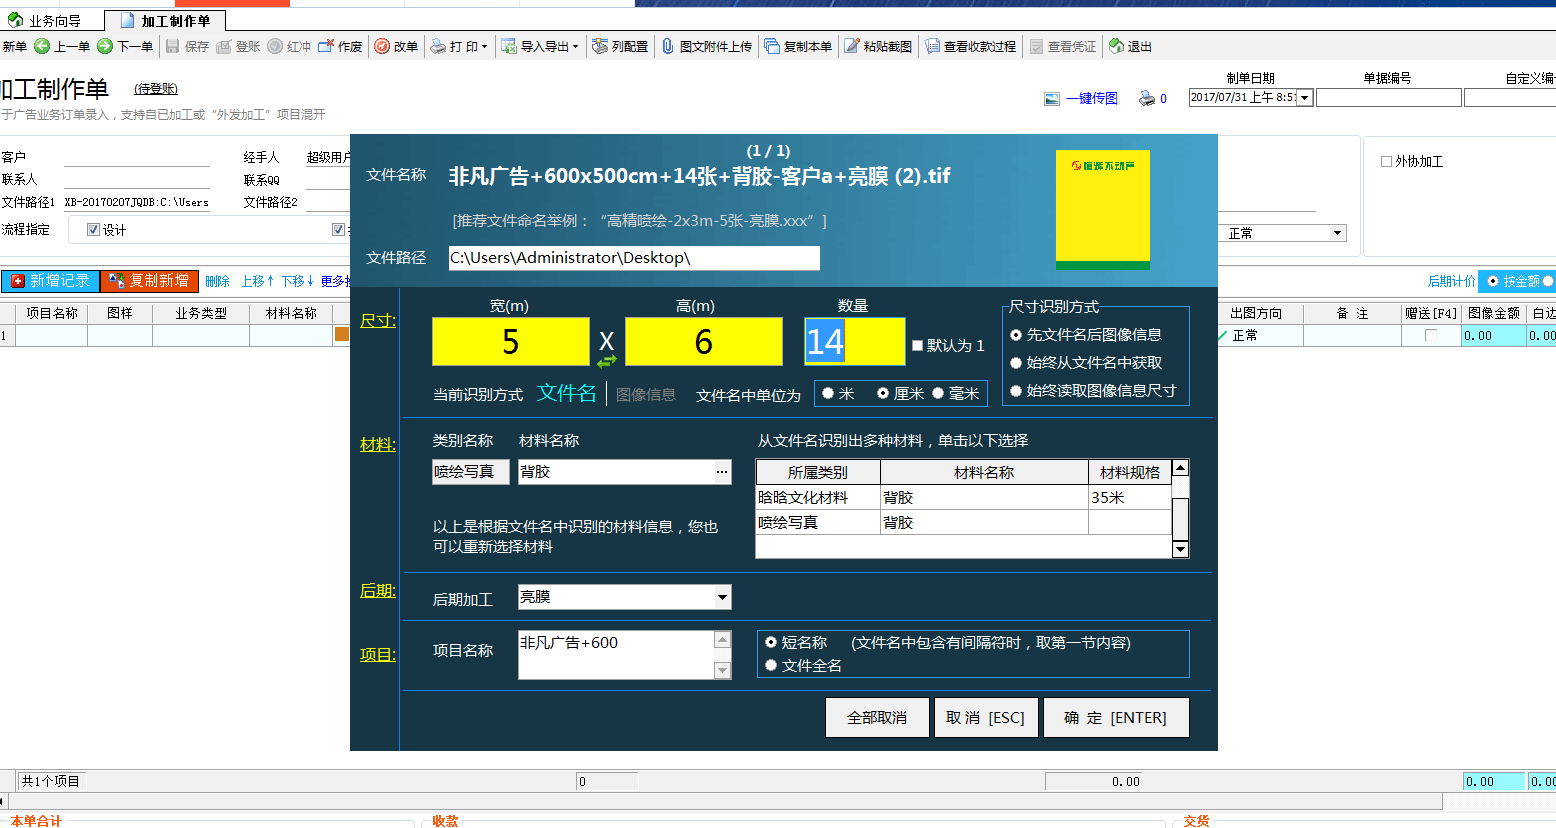Open the 制单日期 date picker dropdown
This screenshot has height=828, width=1556.
(x=1304, y=97)
